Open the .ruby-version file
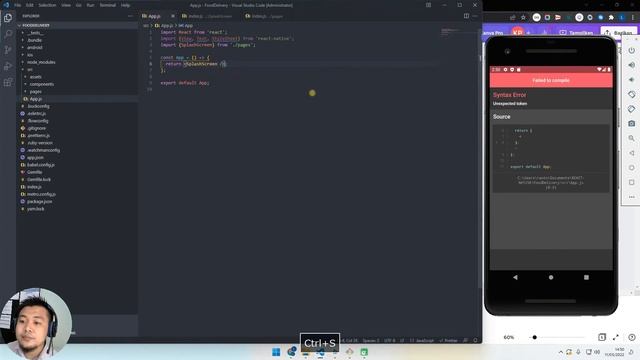The width and height of the screenshot is (640, 360). (x=40, y=143)
